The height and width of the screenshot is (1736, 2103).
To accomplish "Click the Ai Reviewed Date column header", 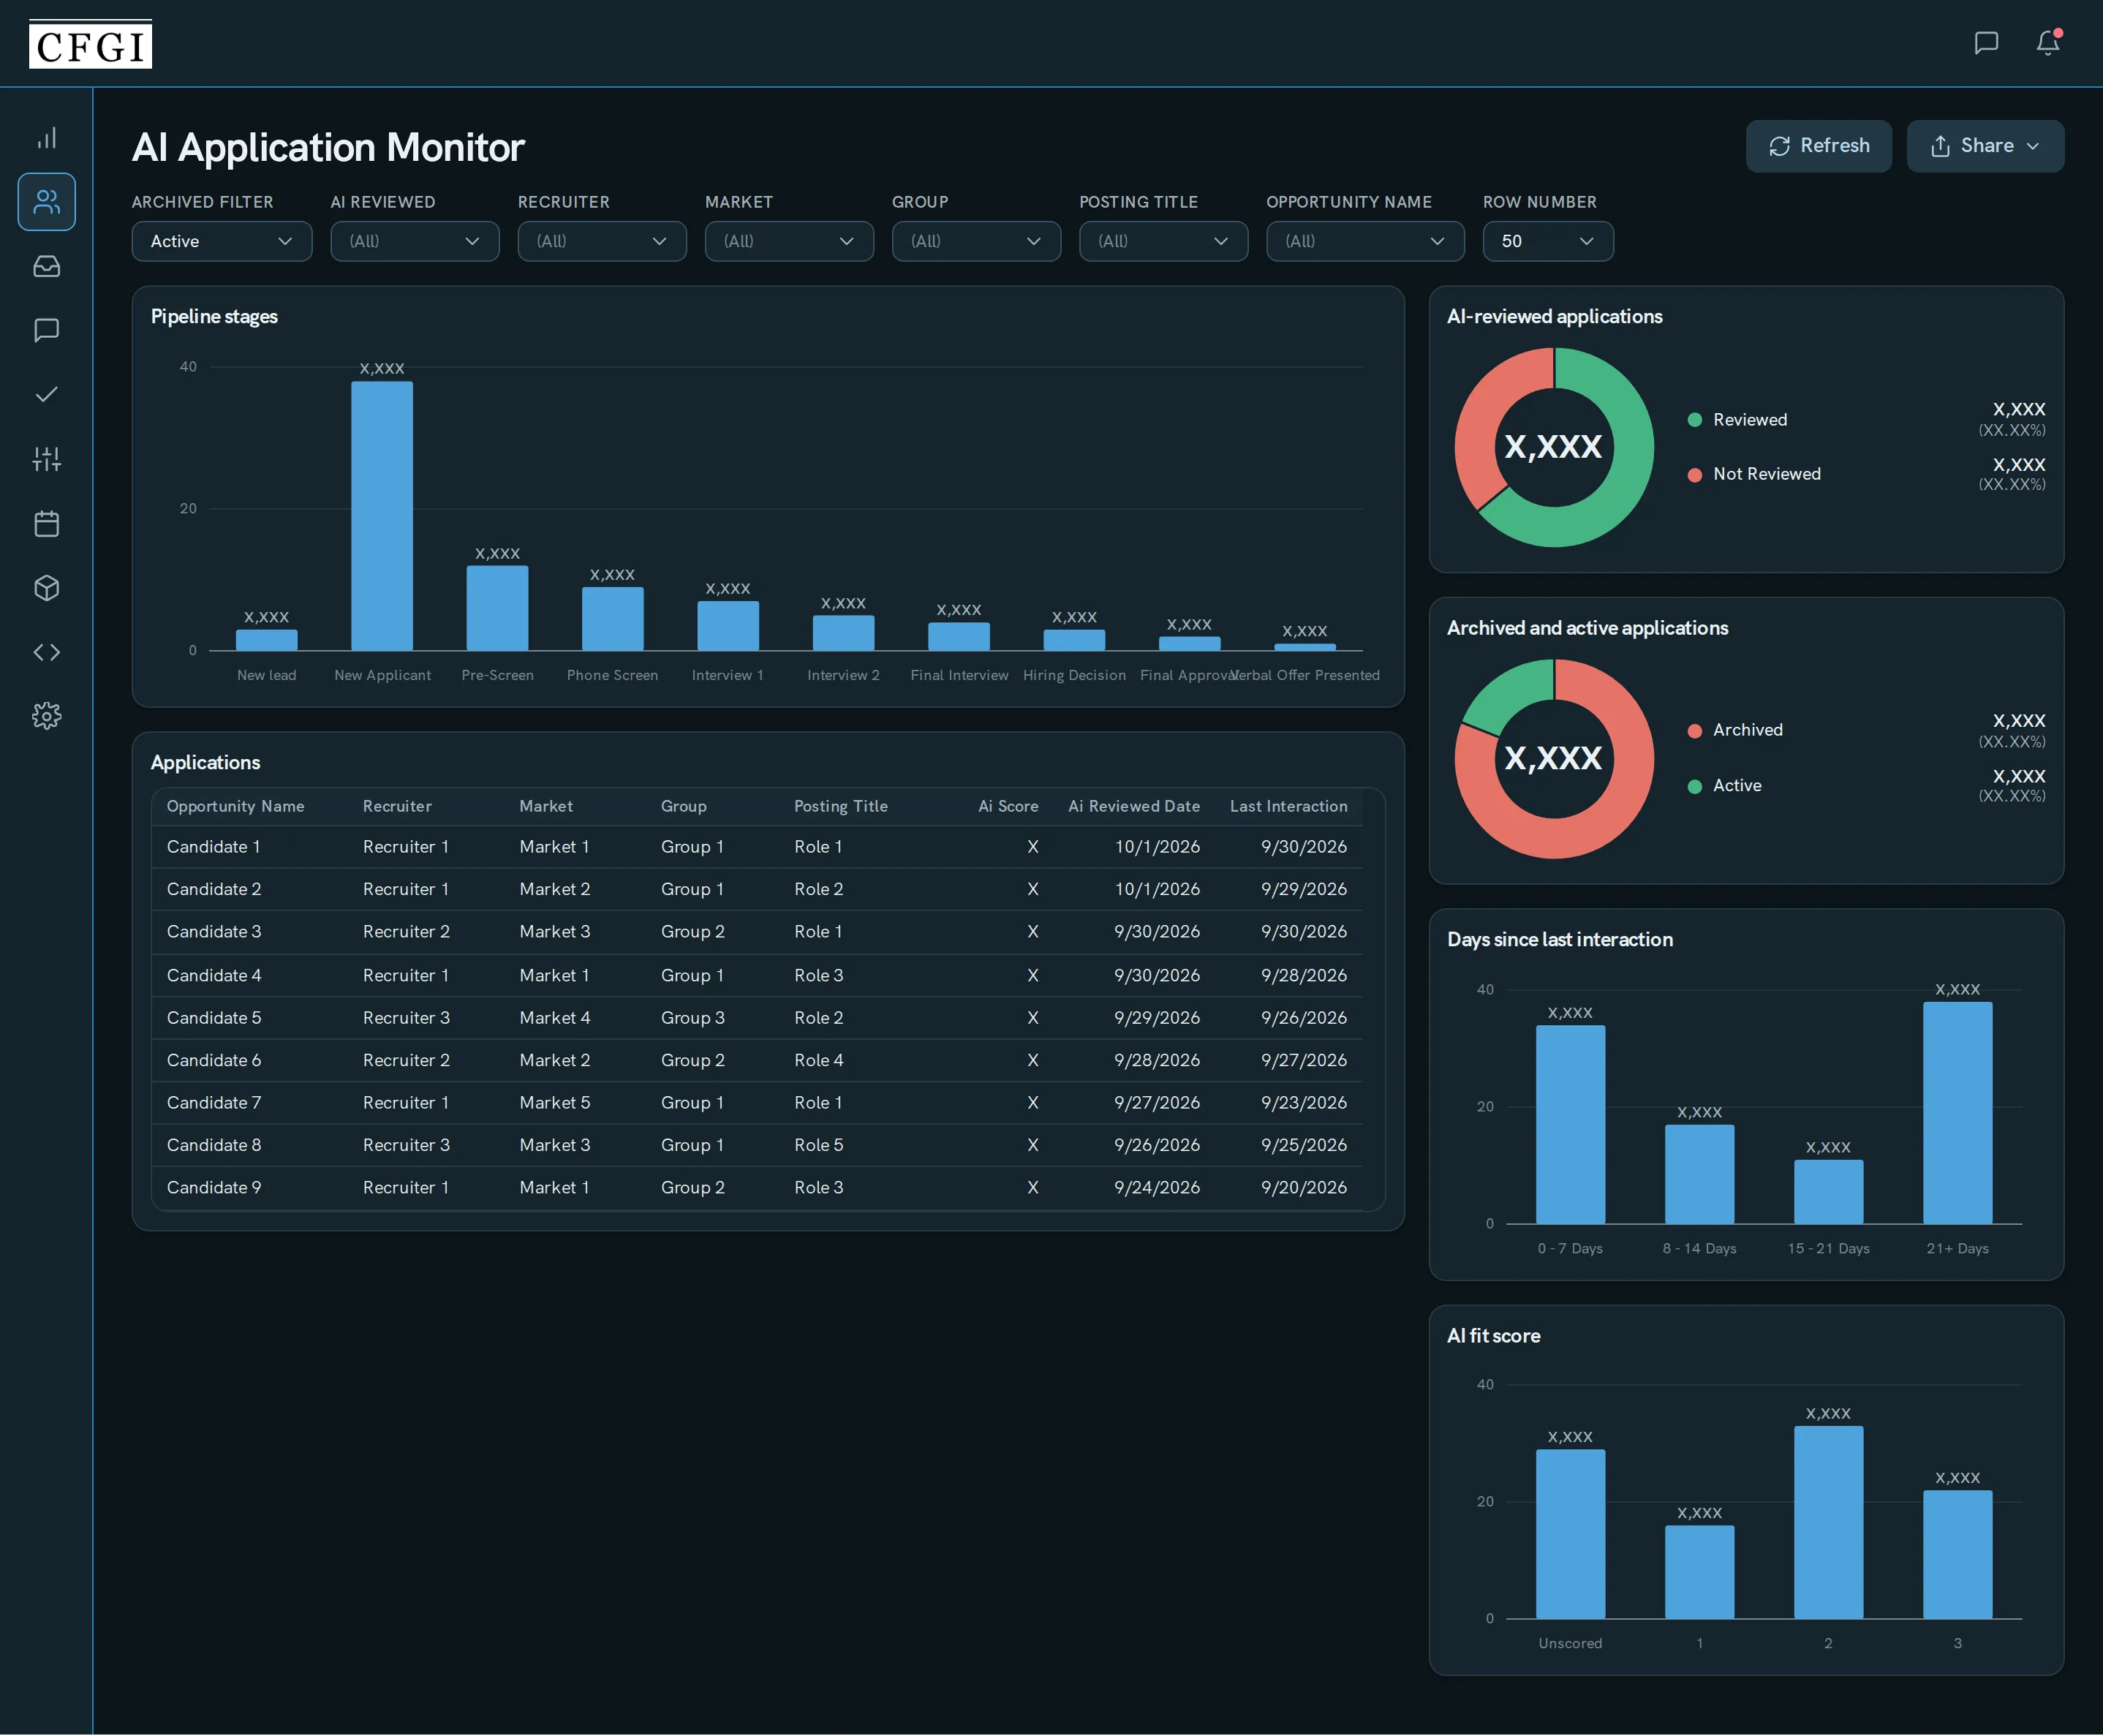I will point(1133,806).
